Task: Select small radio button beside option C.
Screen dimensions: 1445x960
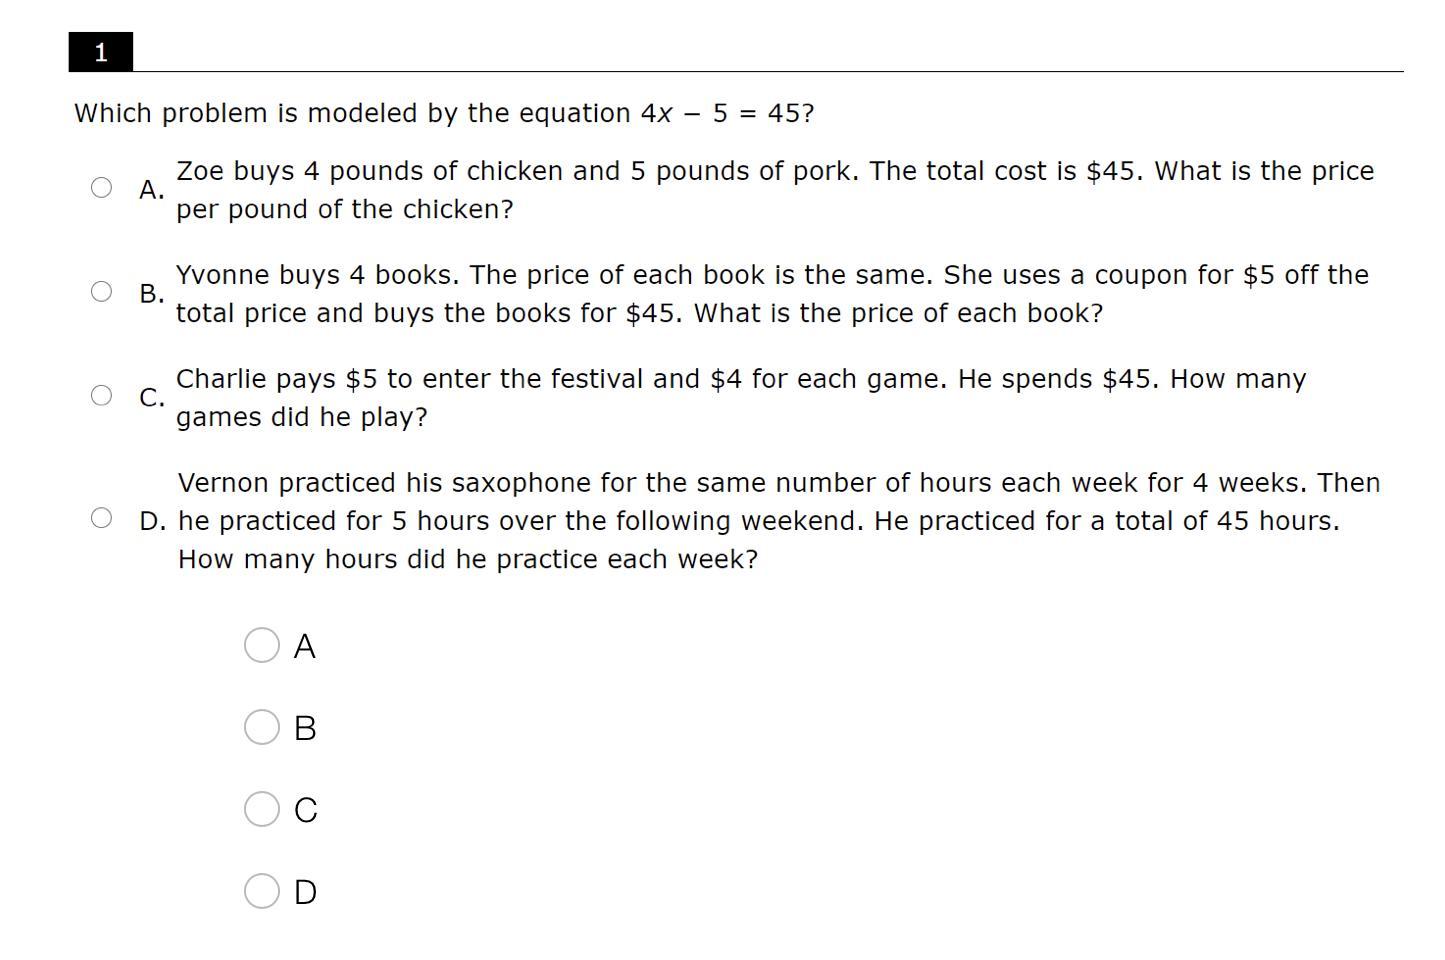Action: [x=101, y=395]
